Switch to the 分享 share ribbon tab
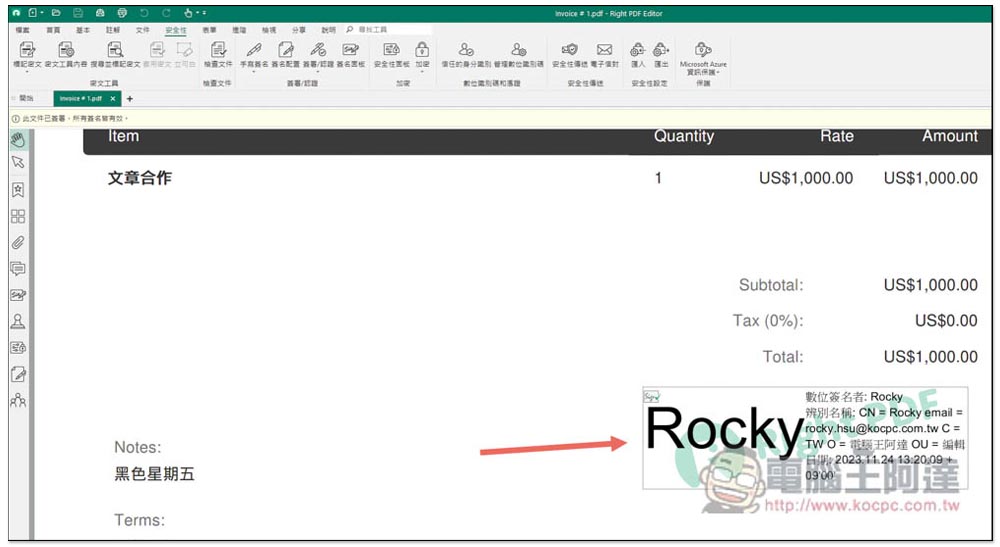Viewport: 1000px width, 547px height. 298,30
